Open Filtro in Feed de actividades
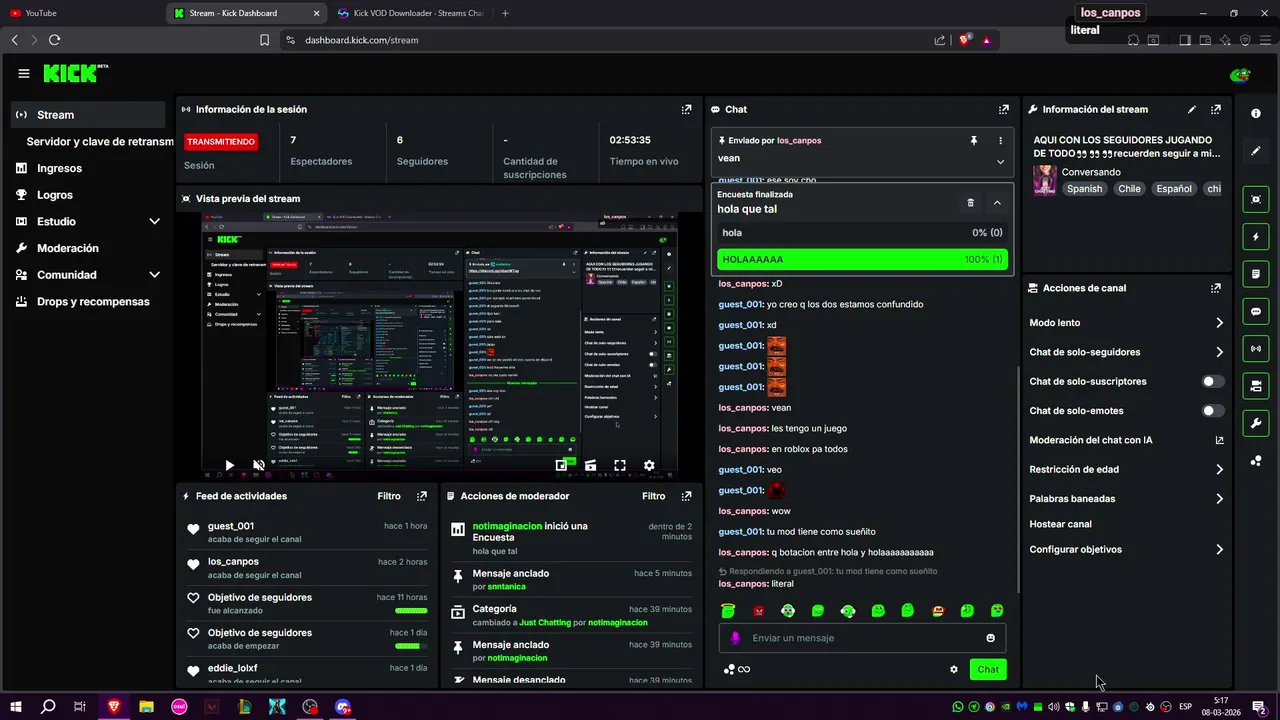The width and height of the screenshot is (1280, 720). tap(389, 496)
